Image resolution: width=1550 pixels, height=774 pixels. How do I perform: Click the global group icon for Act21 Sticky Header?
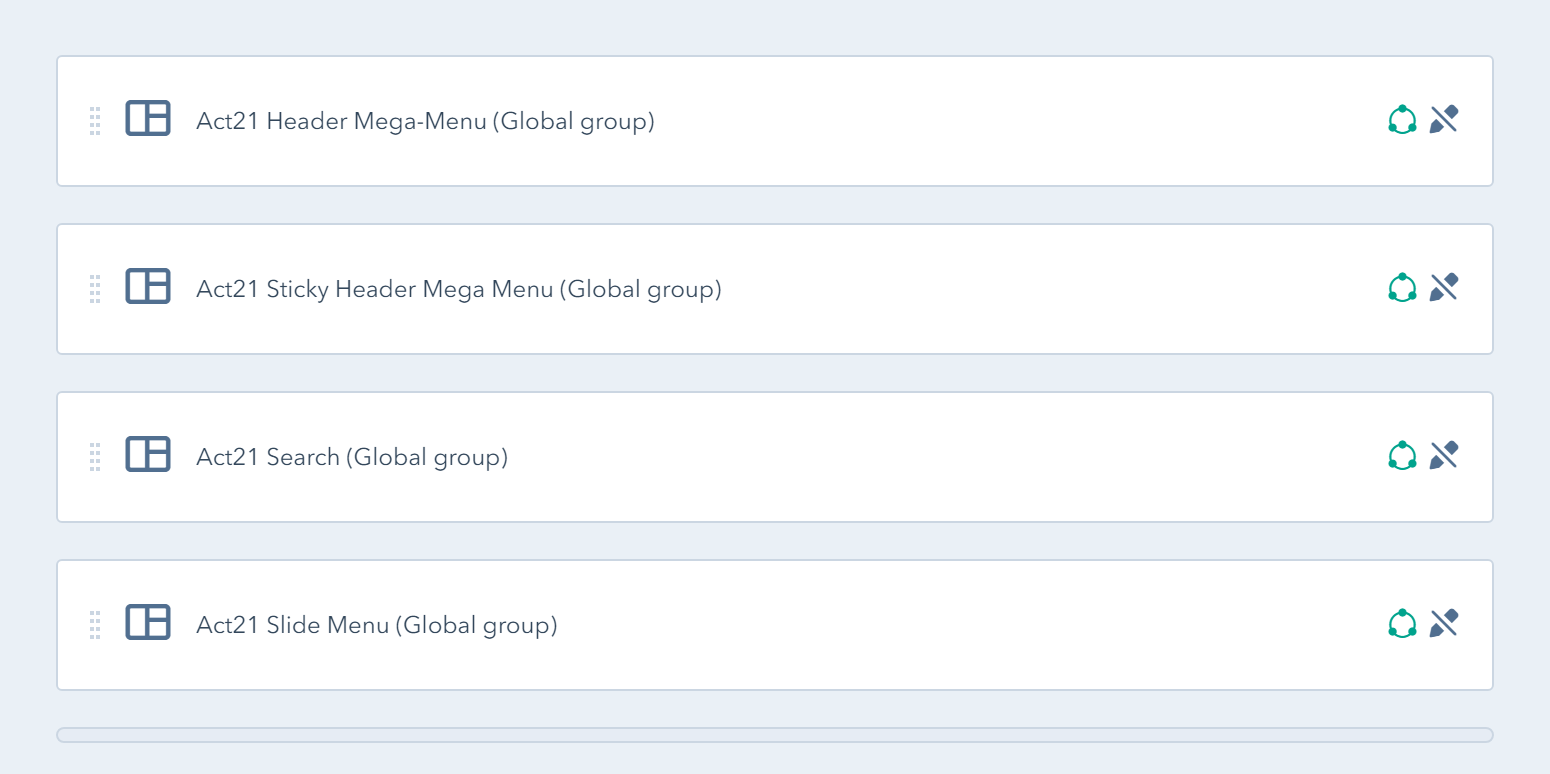click(x=1402, y=288)
